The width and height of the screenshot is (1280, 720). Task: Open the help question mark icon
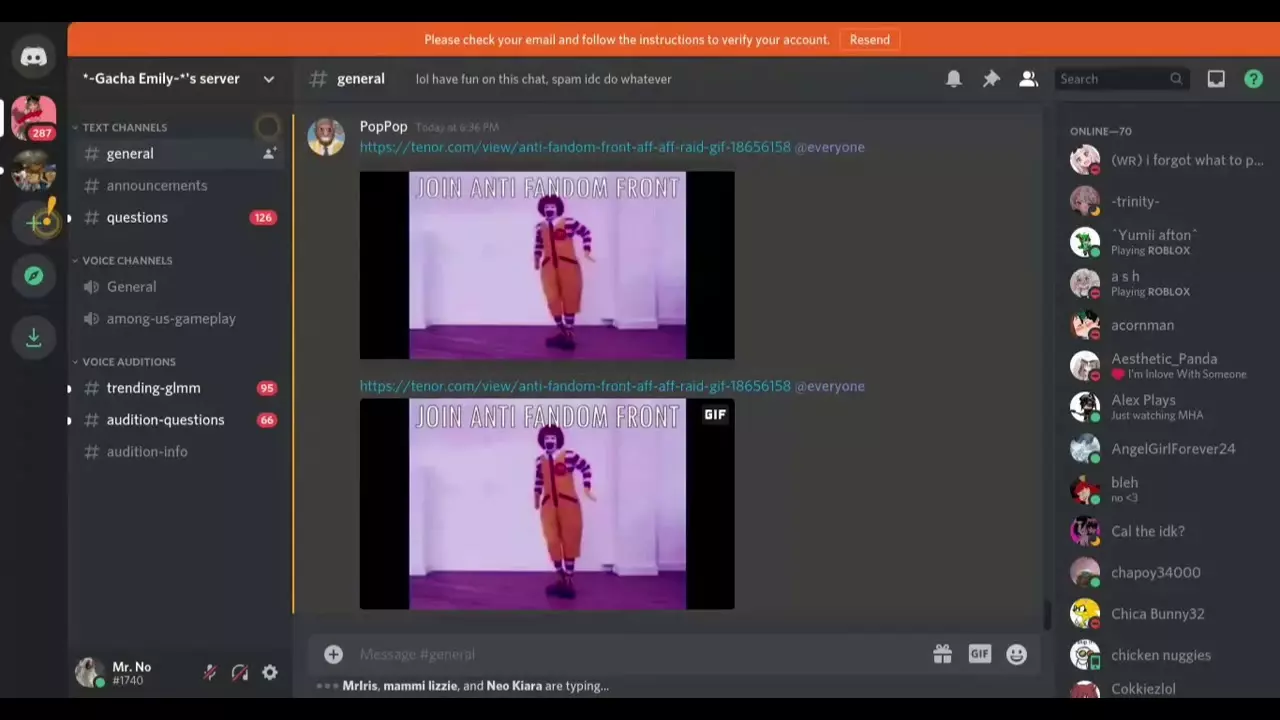point(1253,79)
